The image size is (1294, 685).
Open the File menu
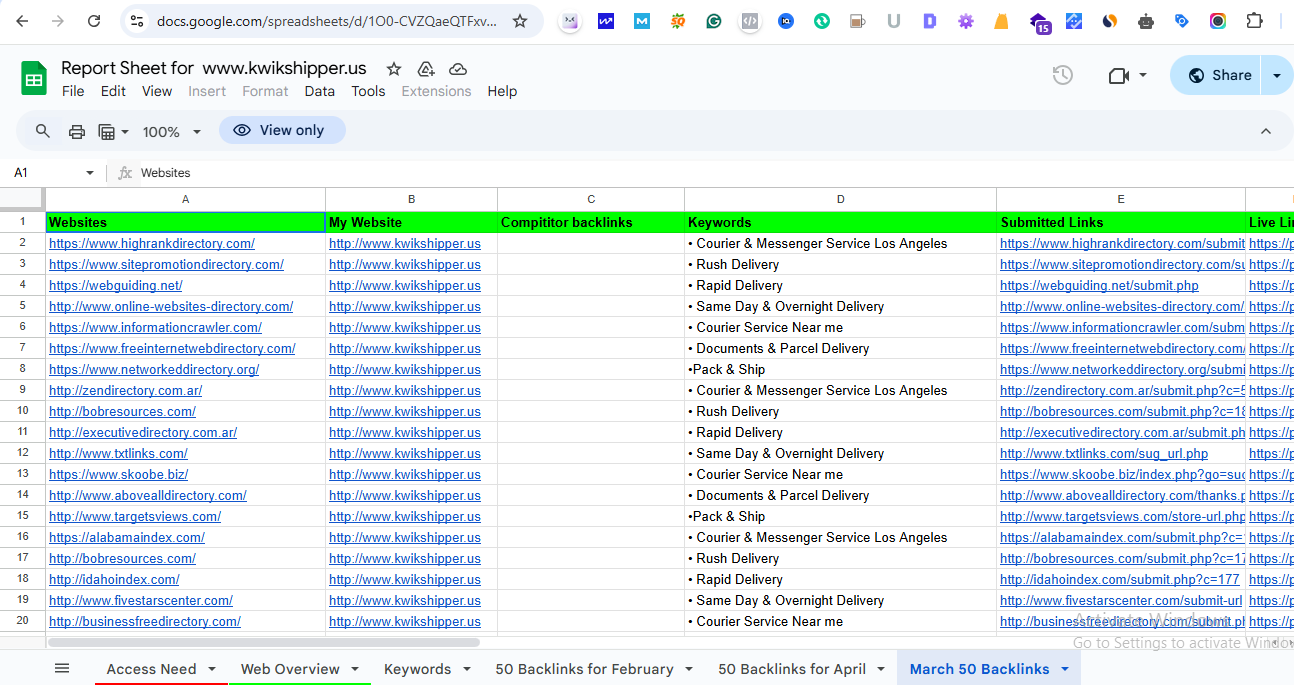73,91
